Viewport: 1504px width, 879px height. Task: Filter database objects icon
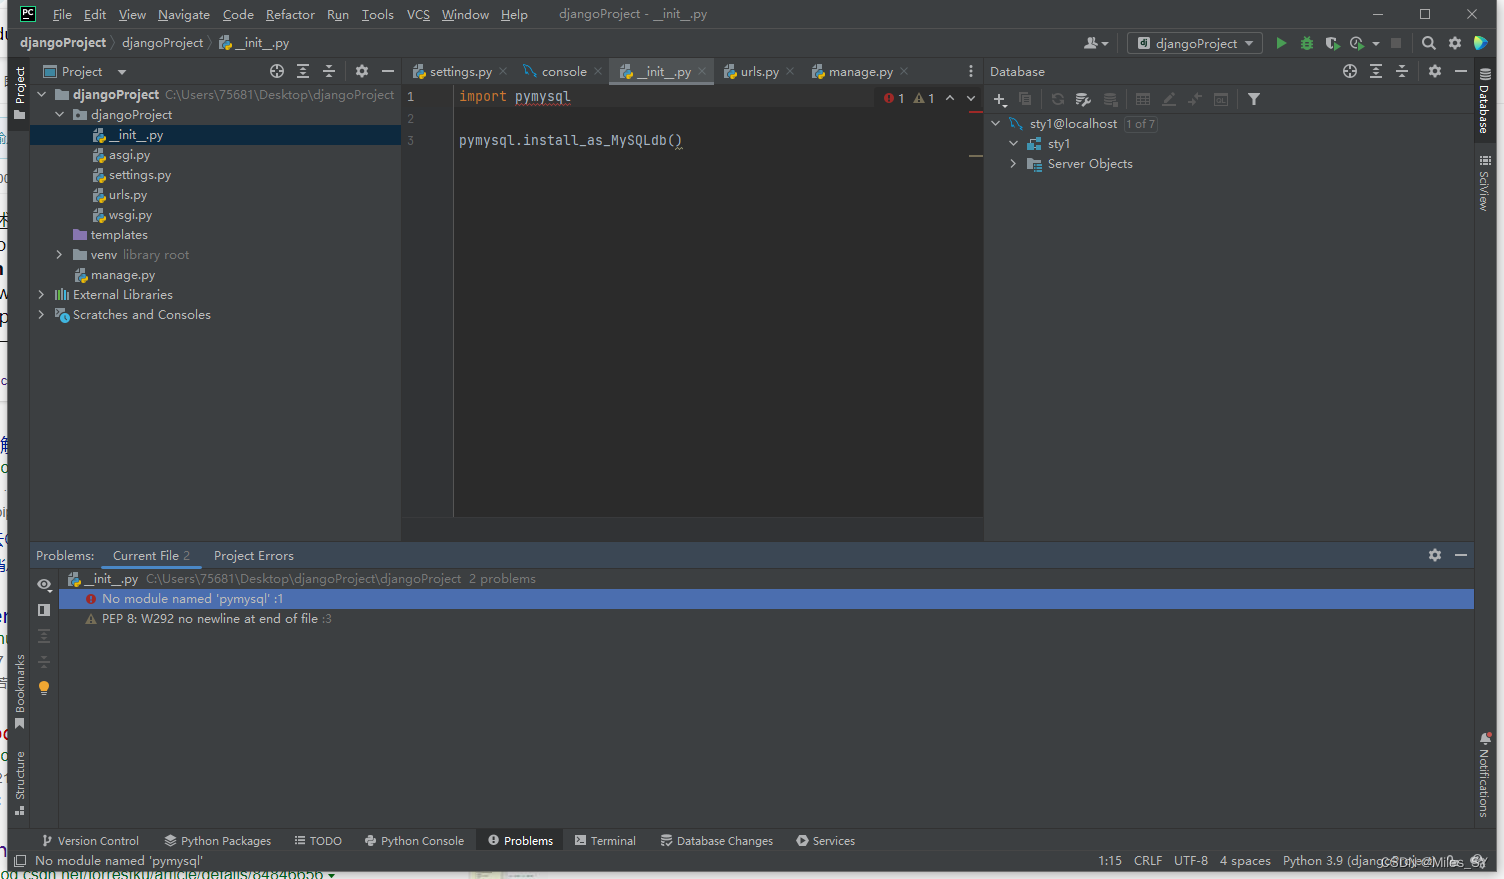tap(1254, 99)
